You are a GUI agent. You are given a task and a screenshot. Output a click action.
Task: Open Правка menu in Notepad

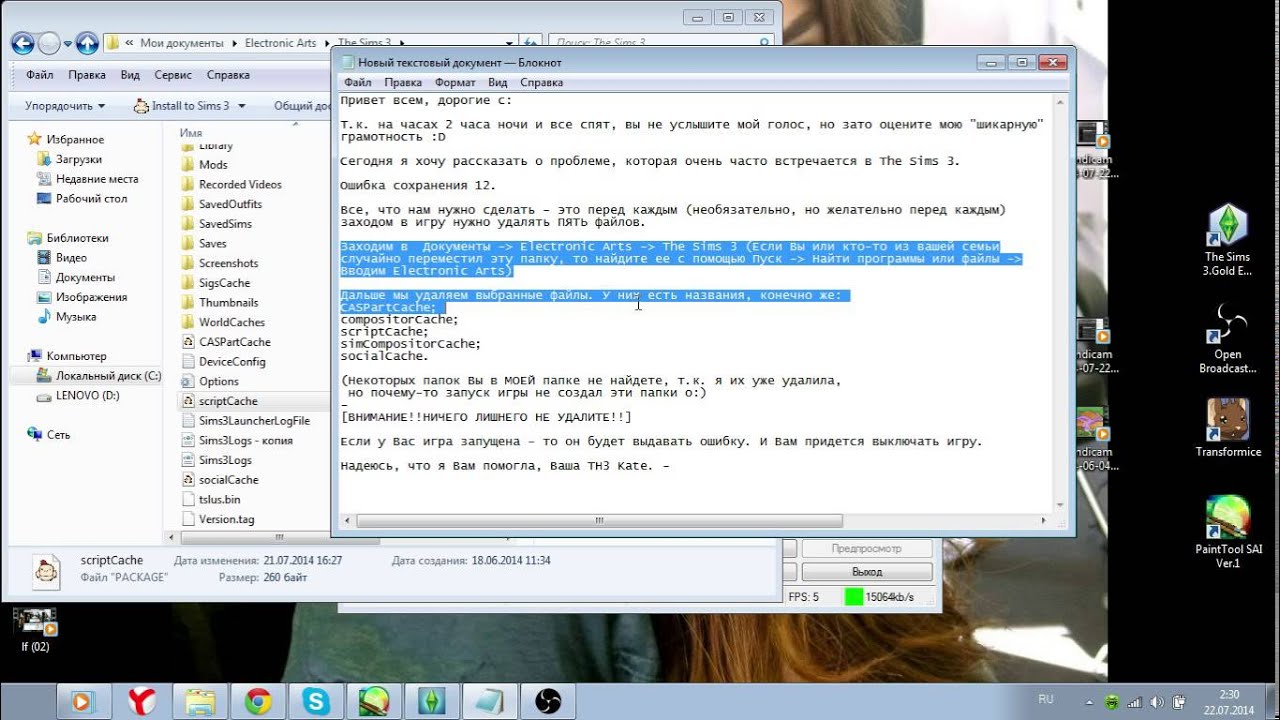(403, 83)
